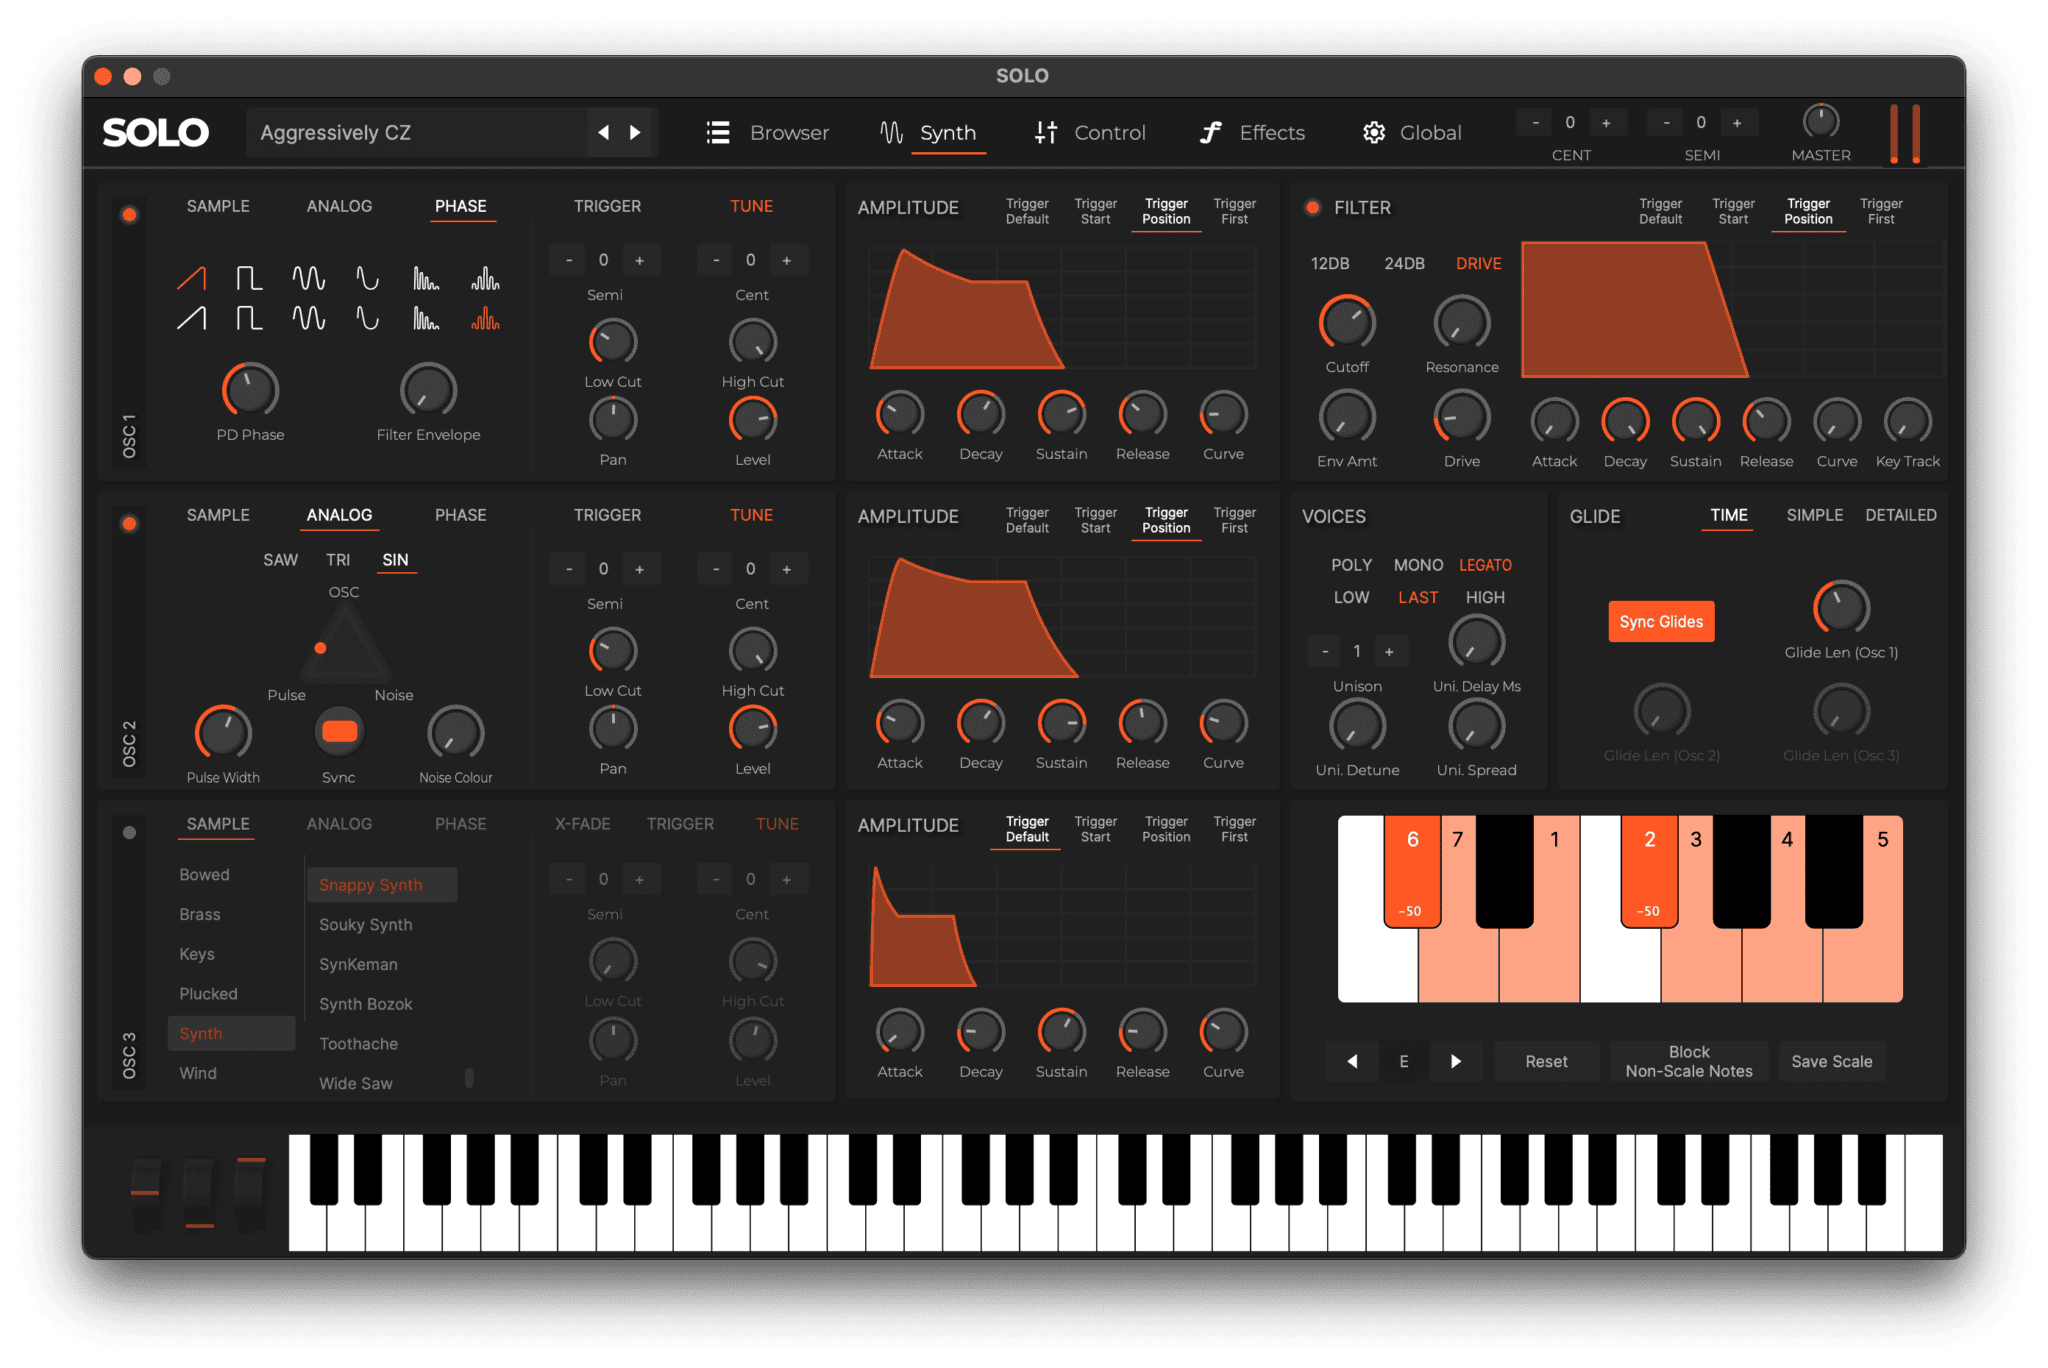2048x1368 pixels.
Task: Select the square wave icon in OSC 1
Action: point(250,278)
